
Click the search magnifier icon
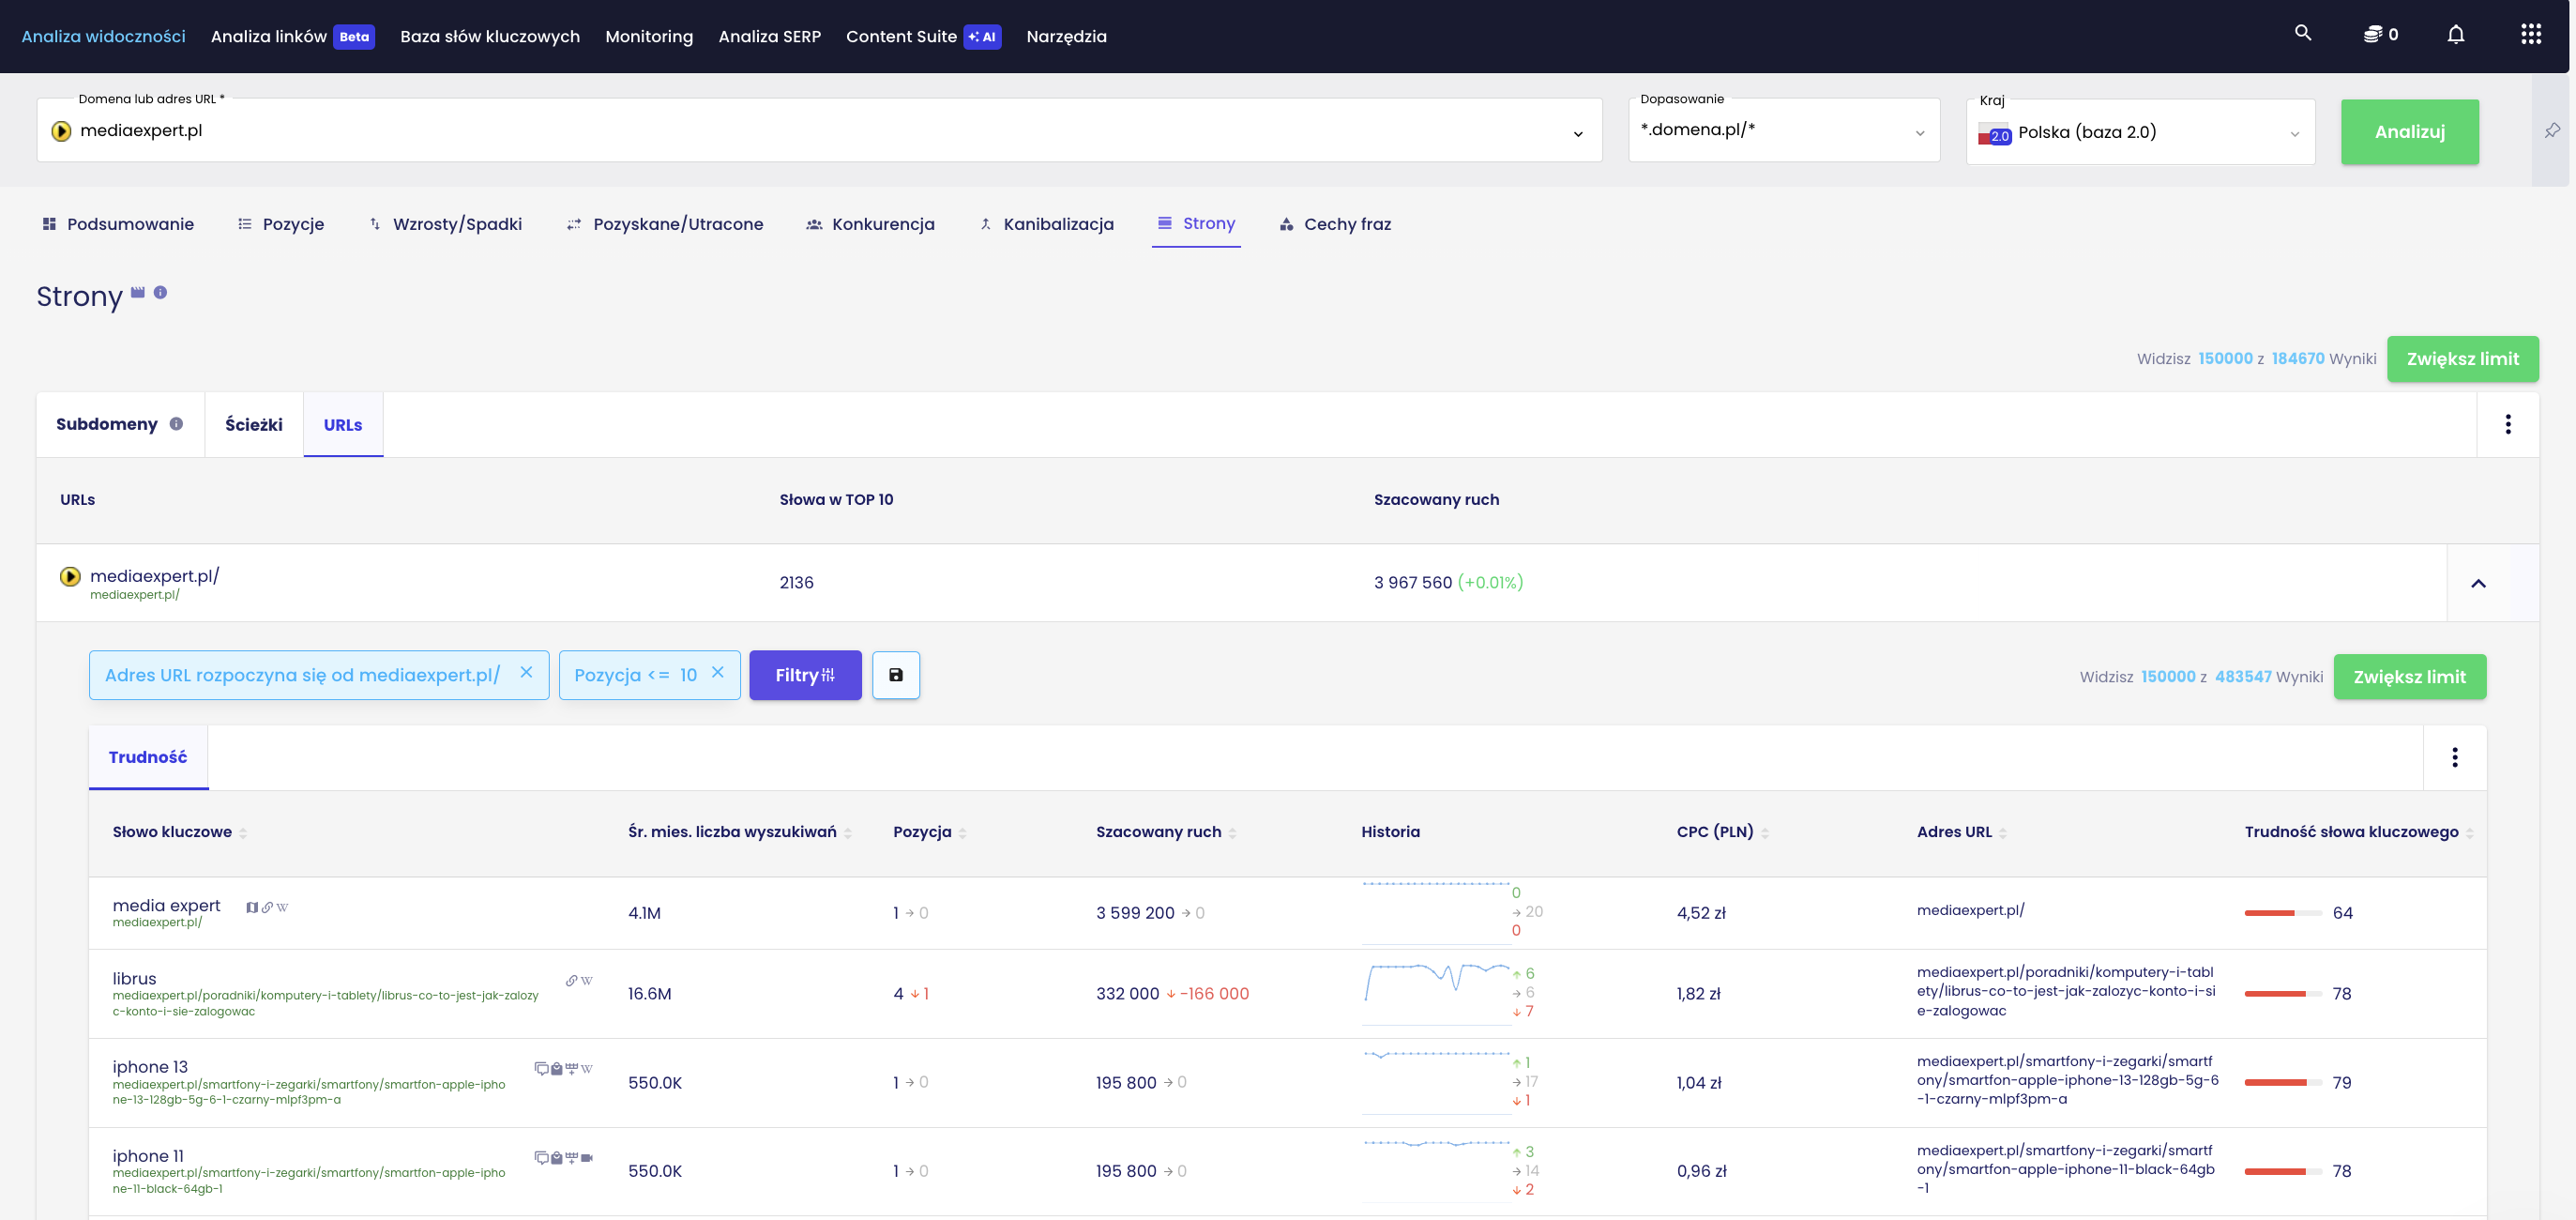click(x=2302, y=33)
